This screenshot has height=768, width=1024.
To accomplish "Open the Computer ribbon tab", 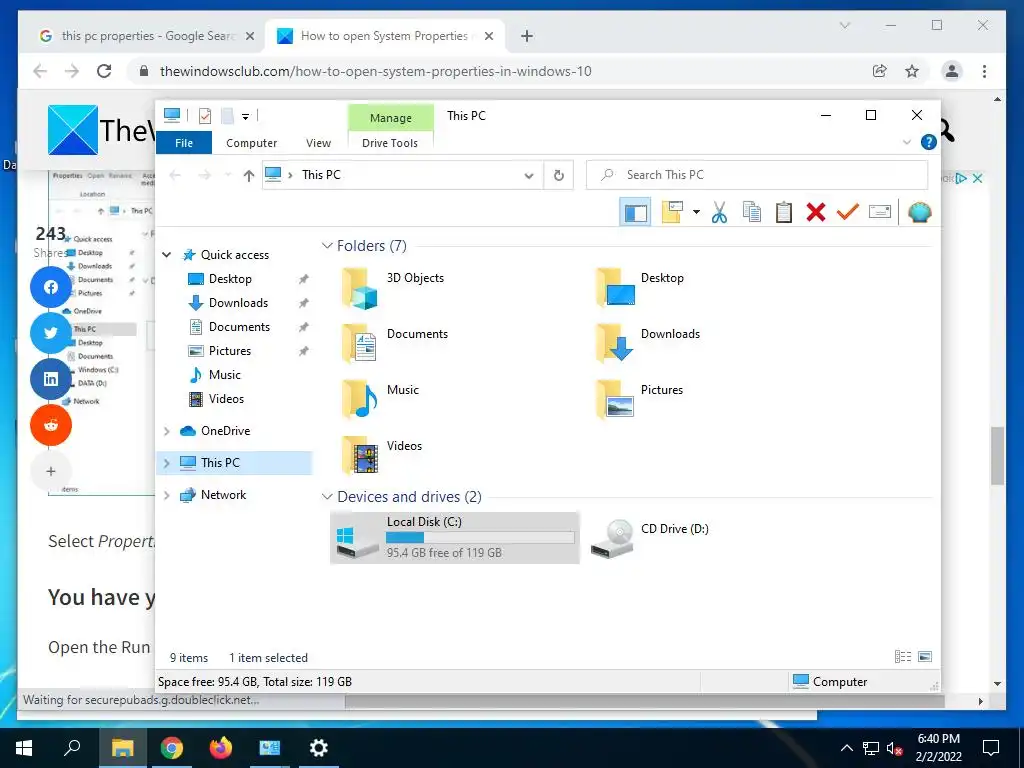I will click(251, 143).
